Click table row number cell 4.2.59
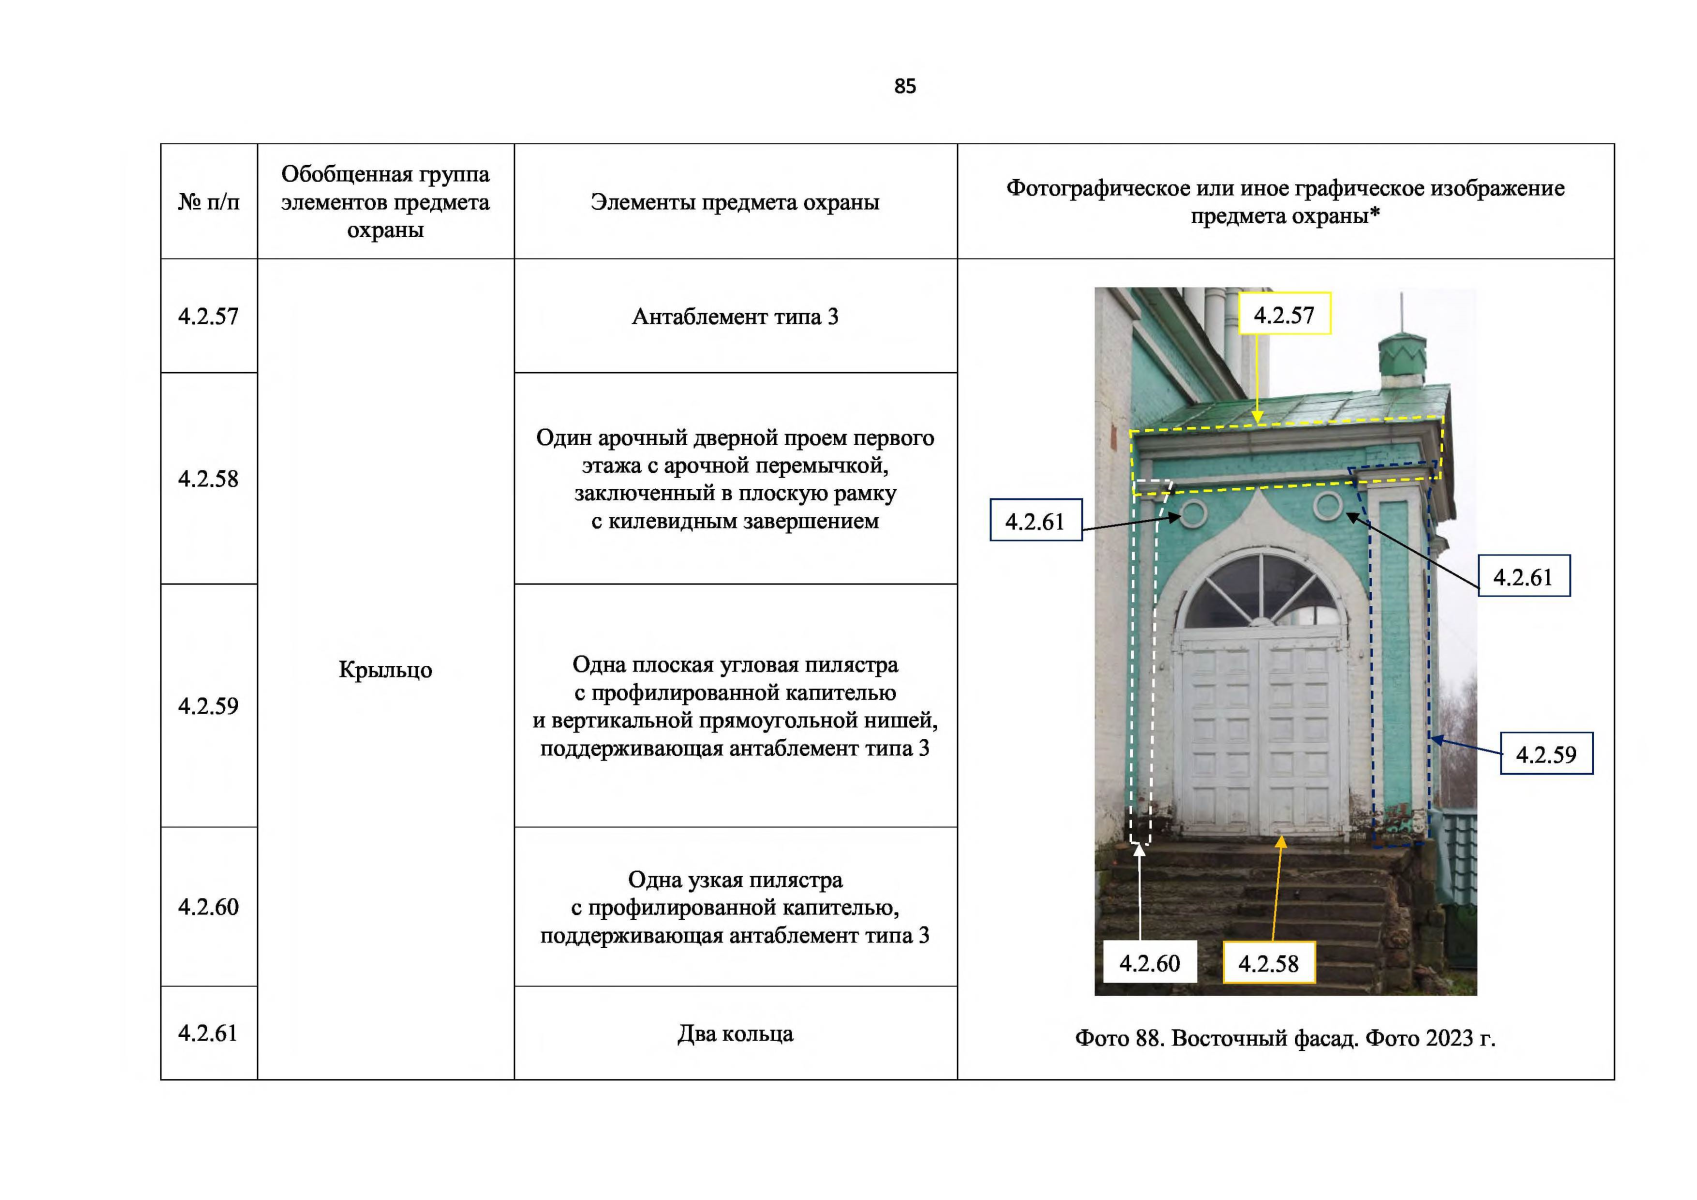 click(x=208, y=706)
